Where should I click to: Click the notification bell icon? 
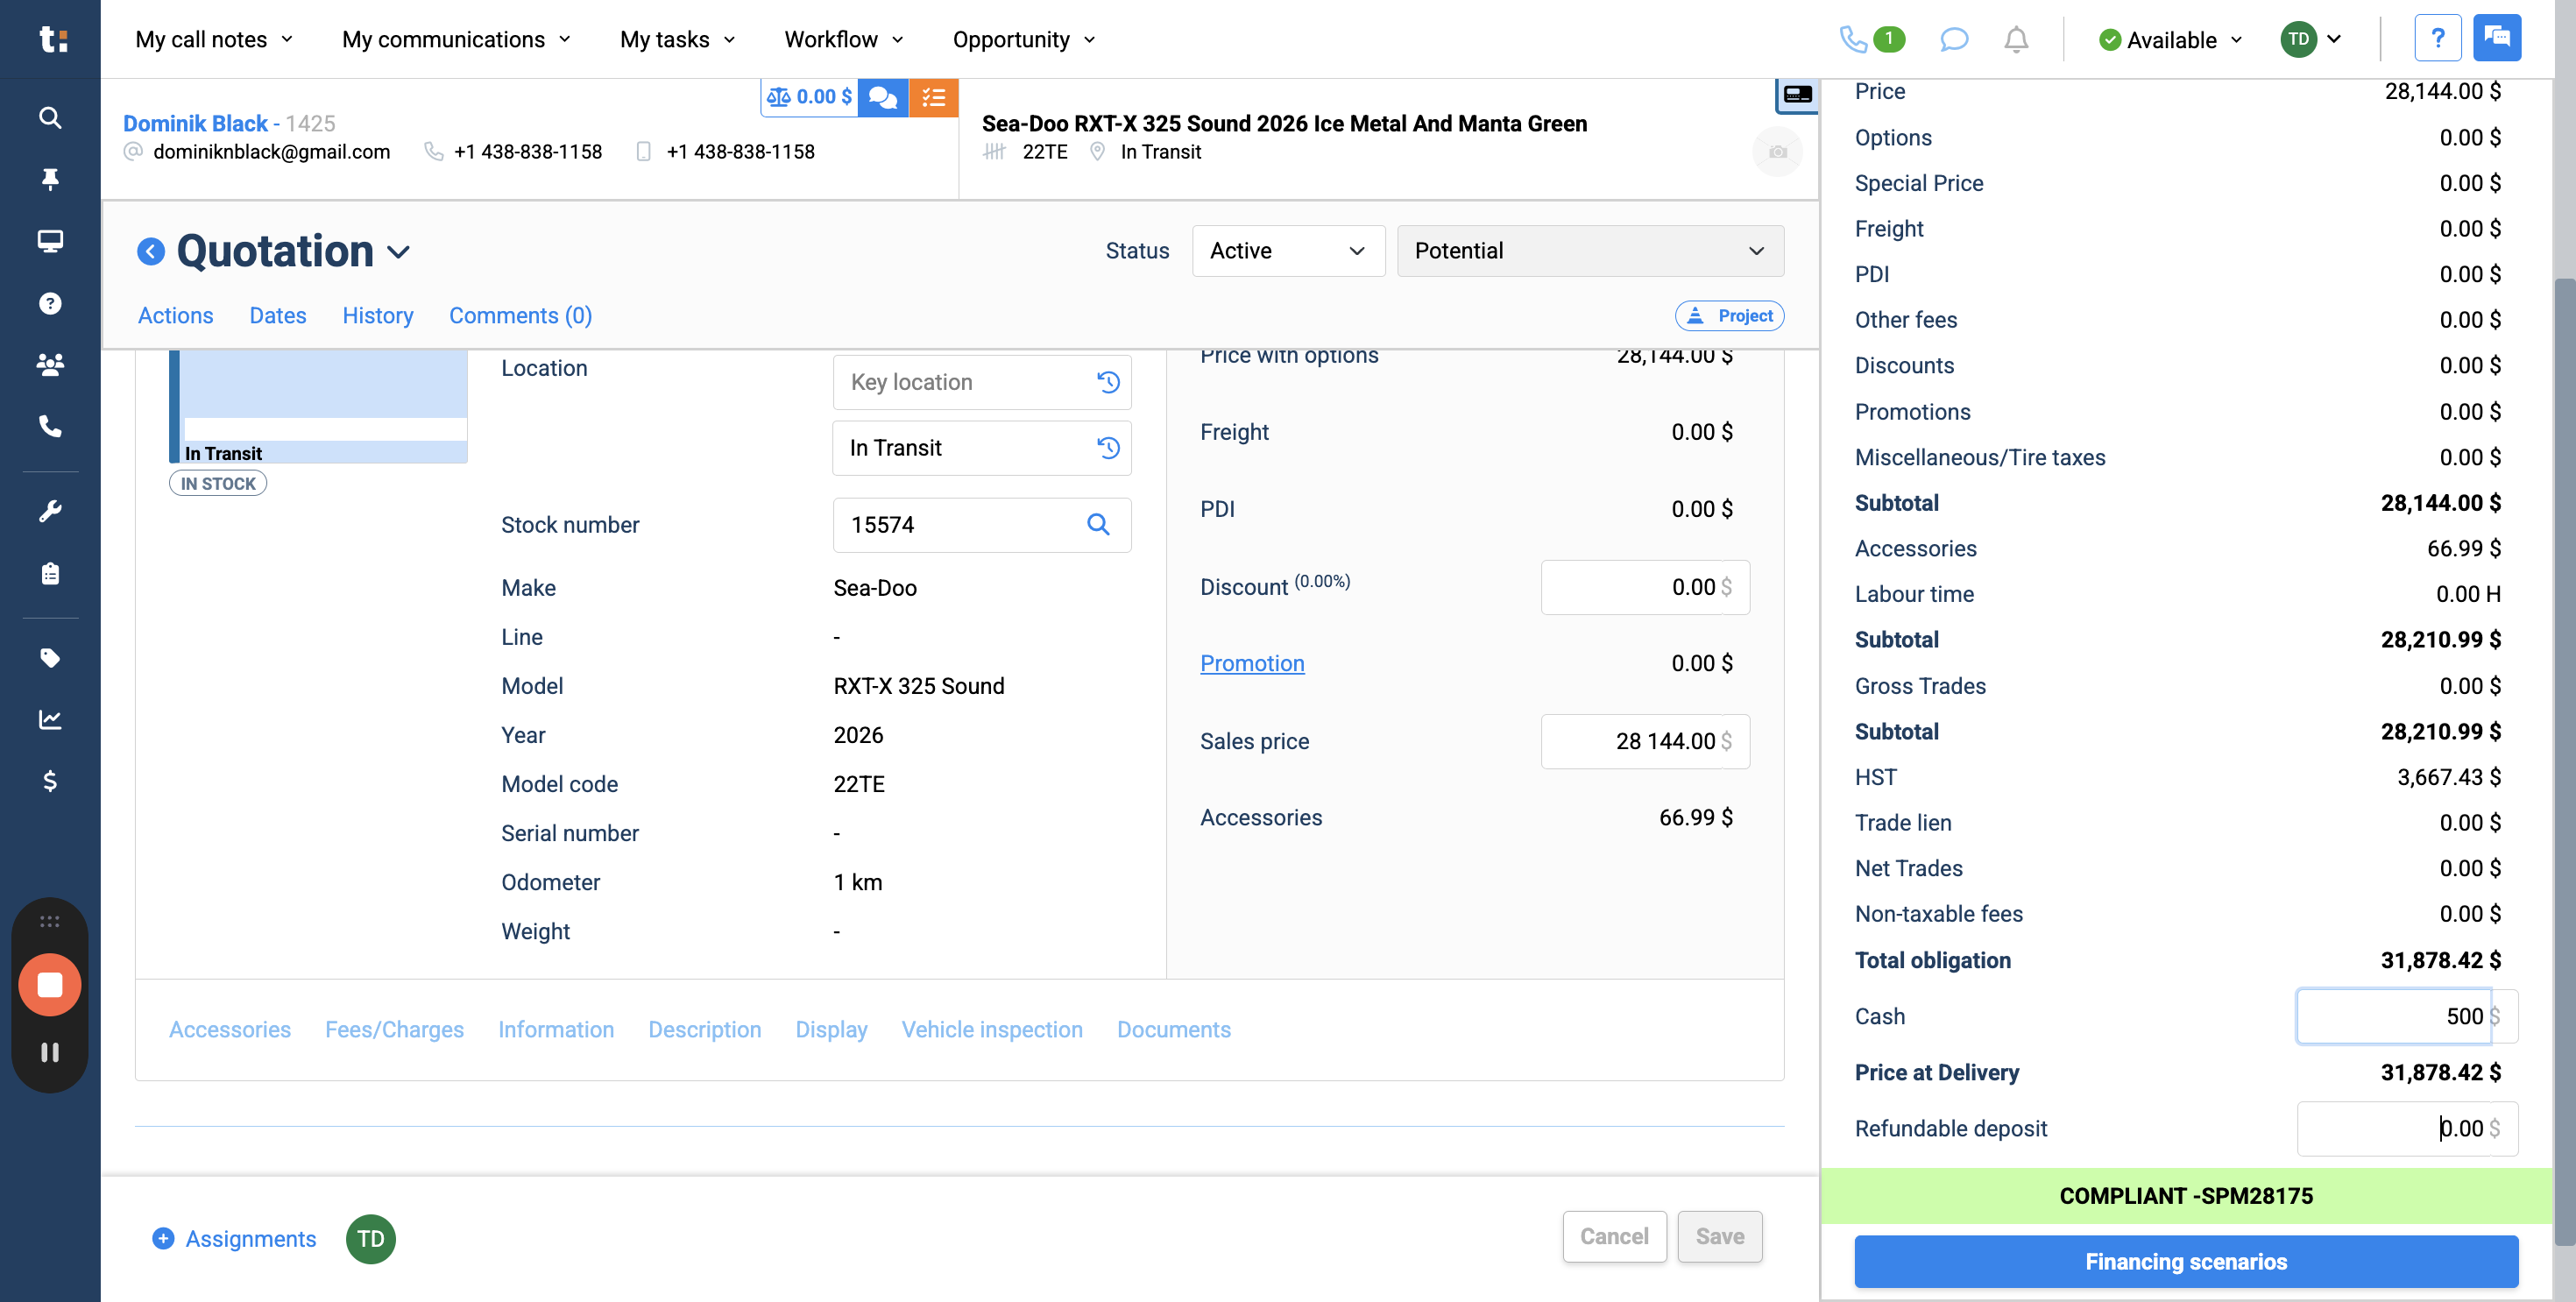click(2016, 40)
